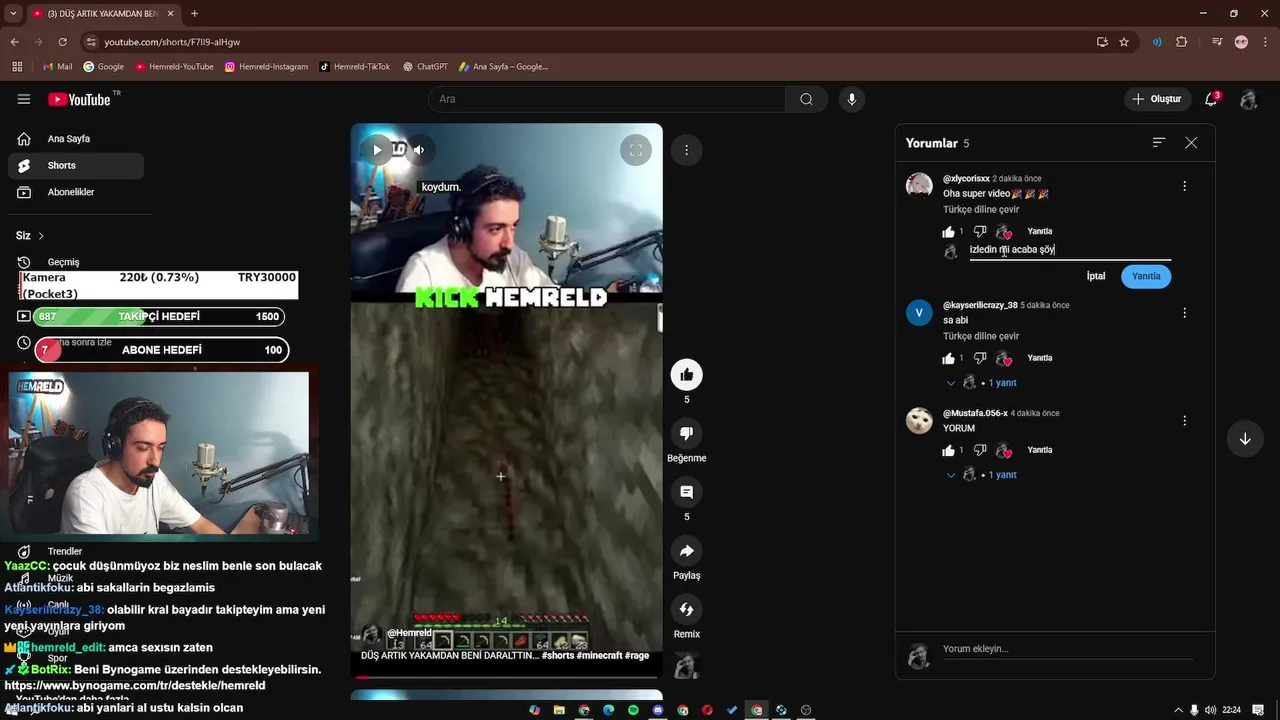This screenshot has width=1280, height=720.
Task: Click the reply text input field
Action: pos(1070,250)
